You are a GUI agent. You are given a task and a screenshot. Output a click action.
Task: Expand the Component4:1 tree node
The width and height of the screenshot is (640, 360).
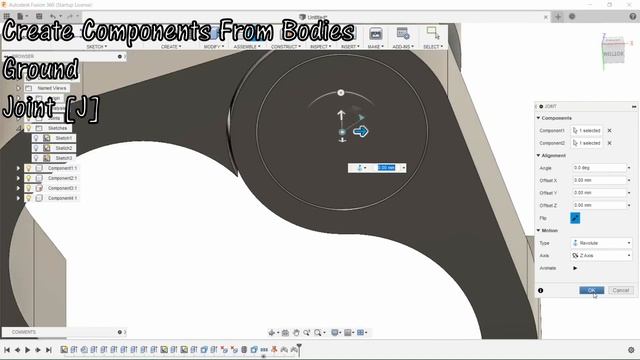[18, 198]
